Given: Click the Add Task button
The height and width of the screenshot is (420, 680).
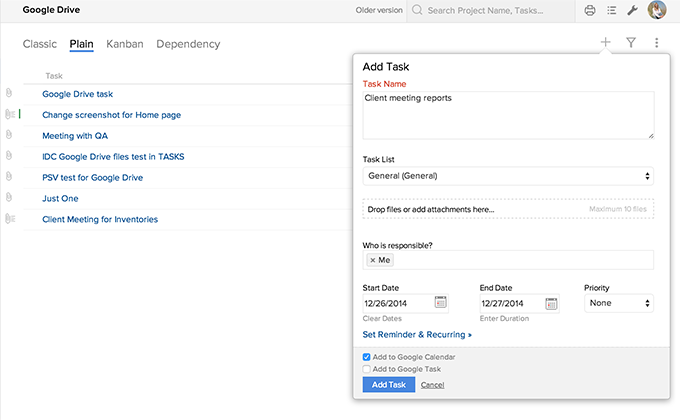Looking at the screenshot, I should point(389,384).
